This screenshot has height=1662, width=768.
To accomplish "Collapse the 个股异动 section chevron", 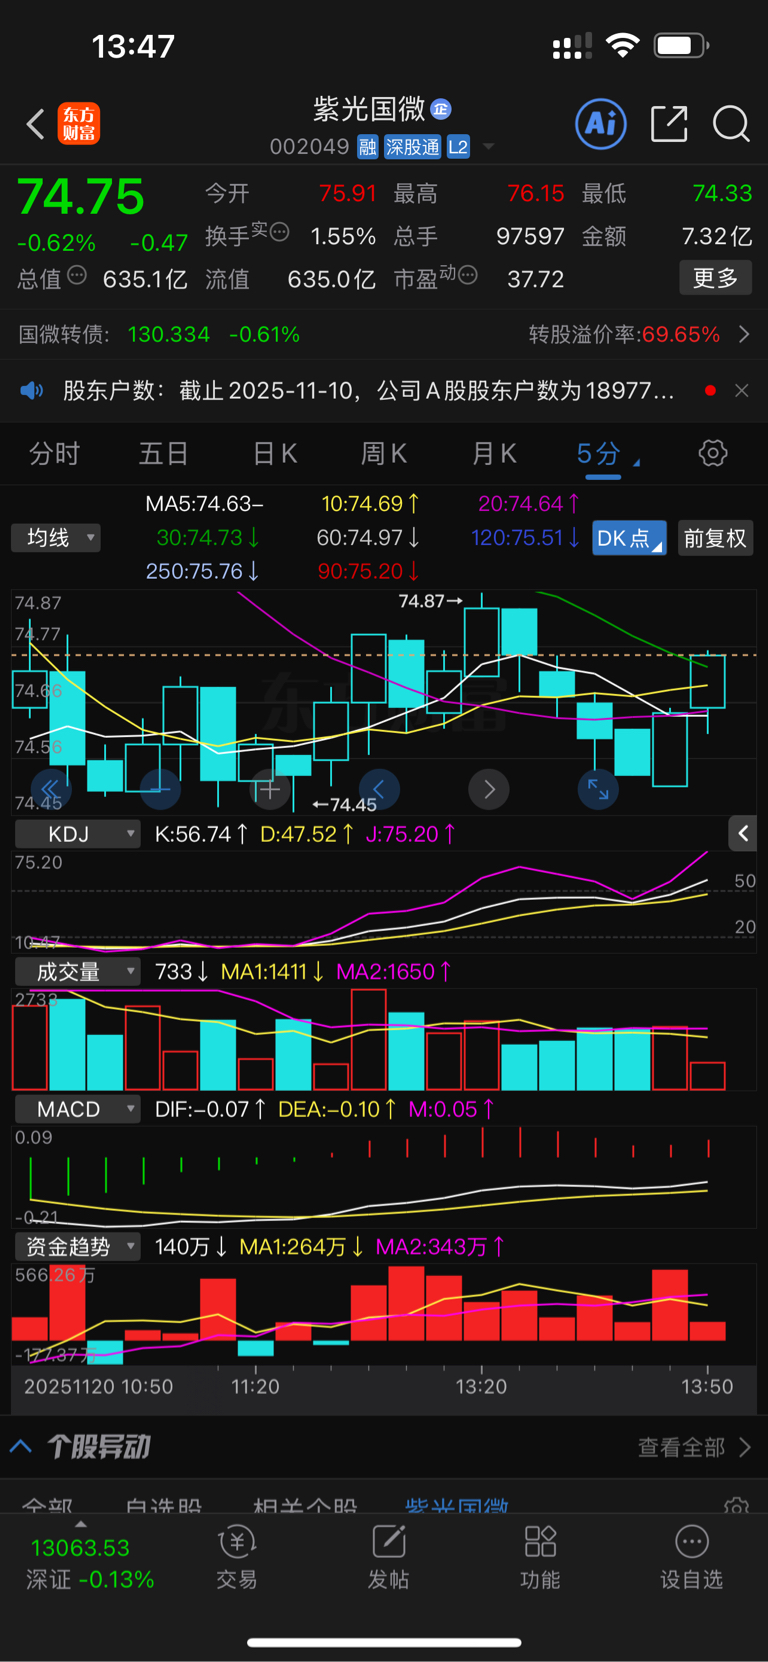I will click(x=21, y=1446).
